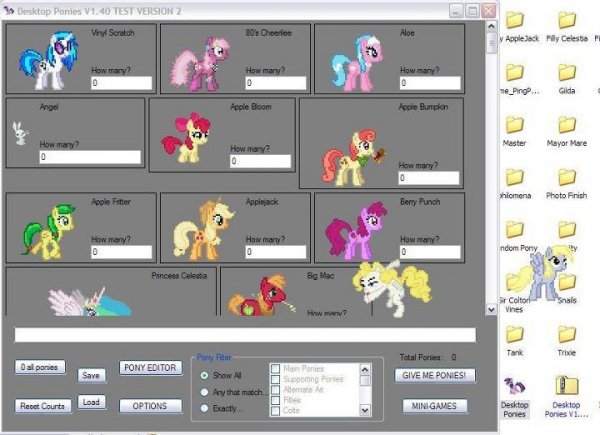Click Apple Fritter How many field

coord(122,252)
